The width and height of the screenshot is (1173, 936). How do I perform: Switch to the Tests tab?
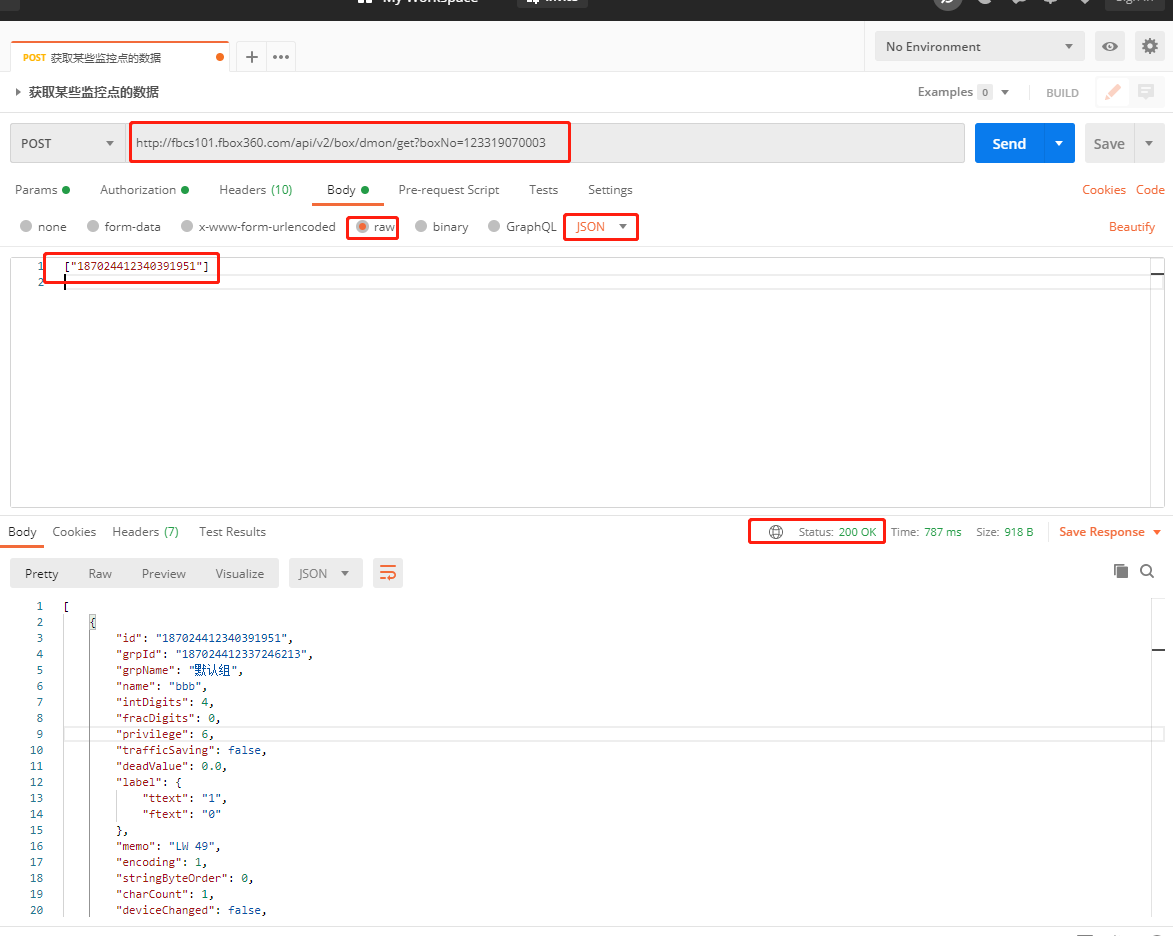pos(544,190)
